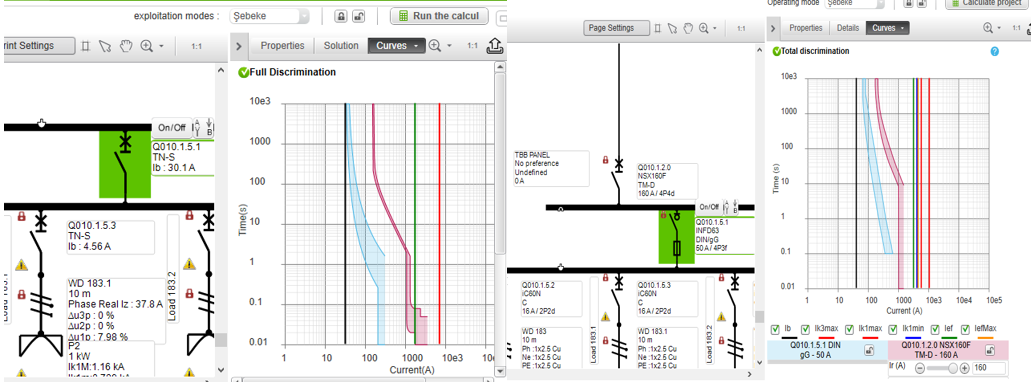Decrease Ir with the minus button

pyautogui.click(x=920, y=368)
